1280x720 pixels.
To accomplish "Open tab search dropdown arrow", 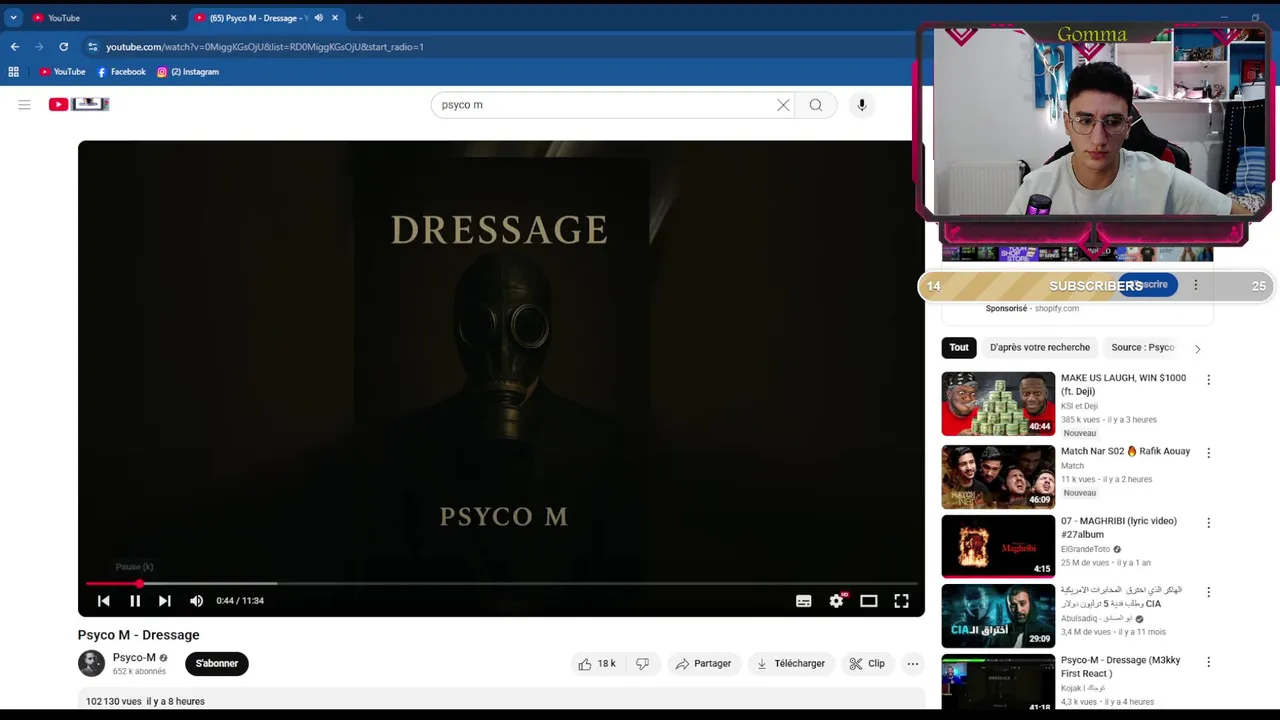I will coord(13,18).
